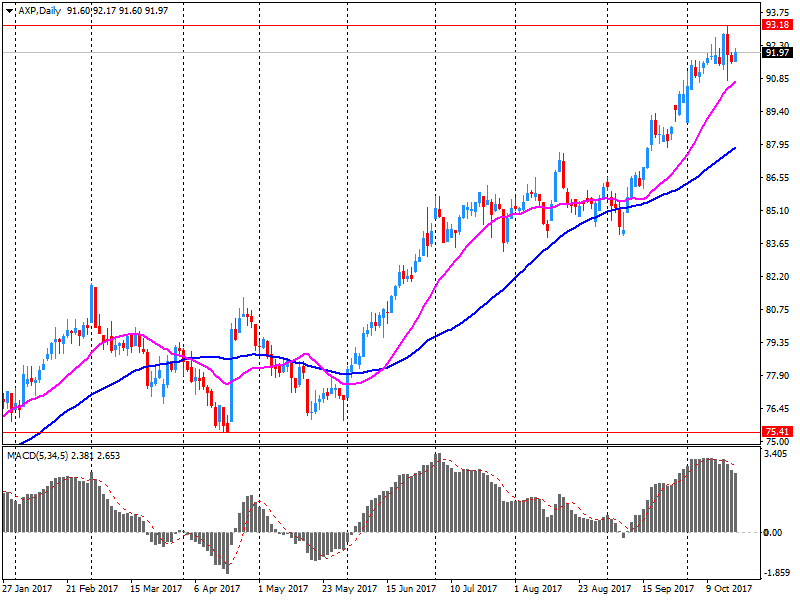Click the 6 Apr 2017 date label
Image resolution: width=800 pixels, height=600 pixels.
pos(217,589)
